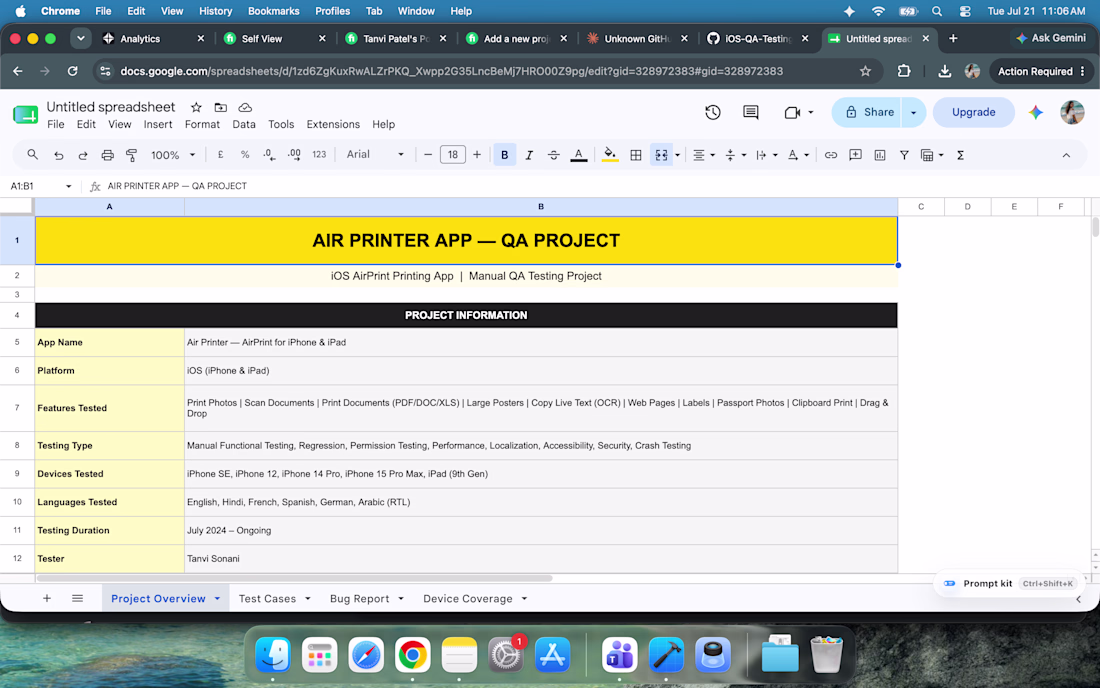This screenshot has height=688, width=1100.
Task: Bookmark this page star icon
Action: pyautogui.click(x=865, y=71)
